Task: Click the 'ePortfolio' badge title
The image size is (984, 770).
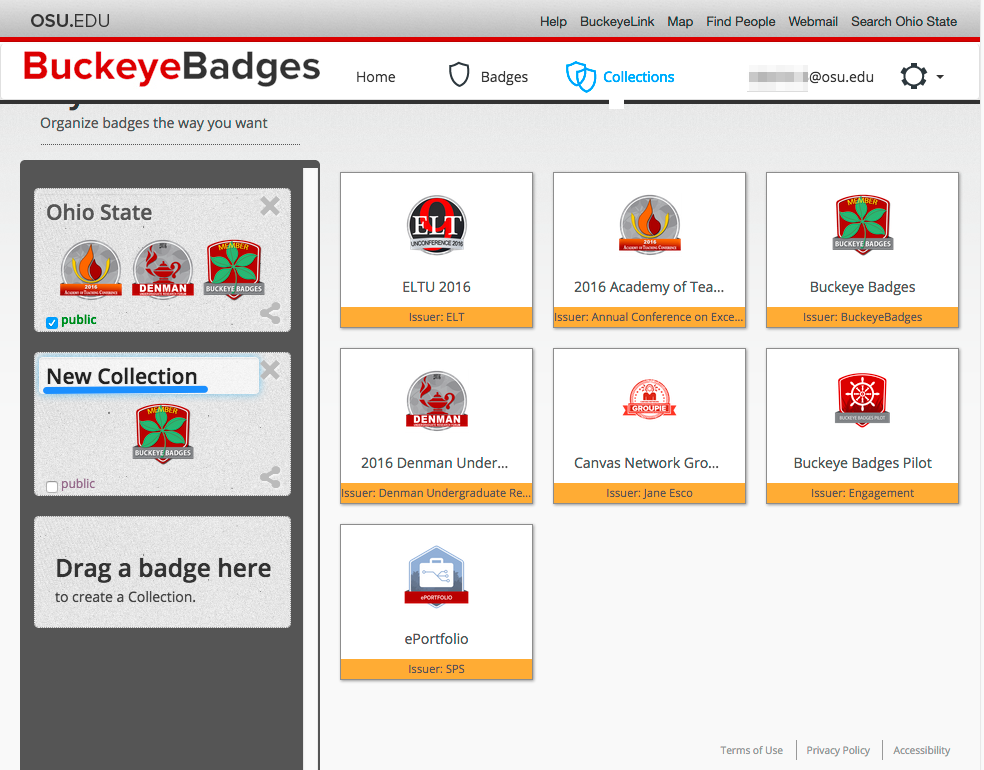Action: (436, 639)
